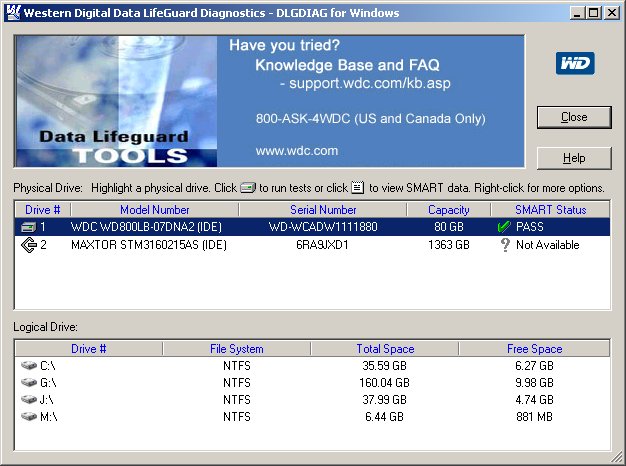Viewport: 626px width, 466px height.
Task: Sort by Capacity column header
Action: [x=449, y=210]
